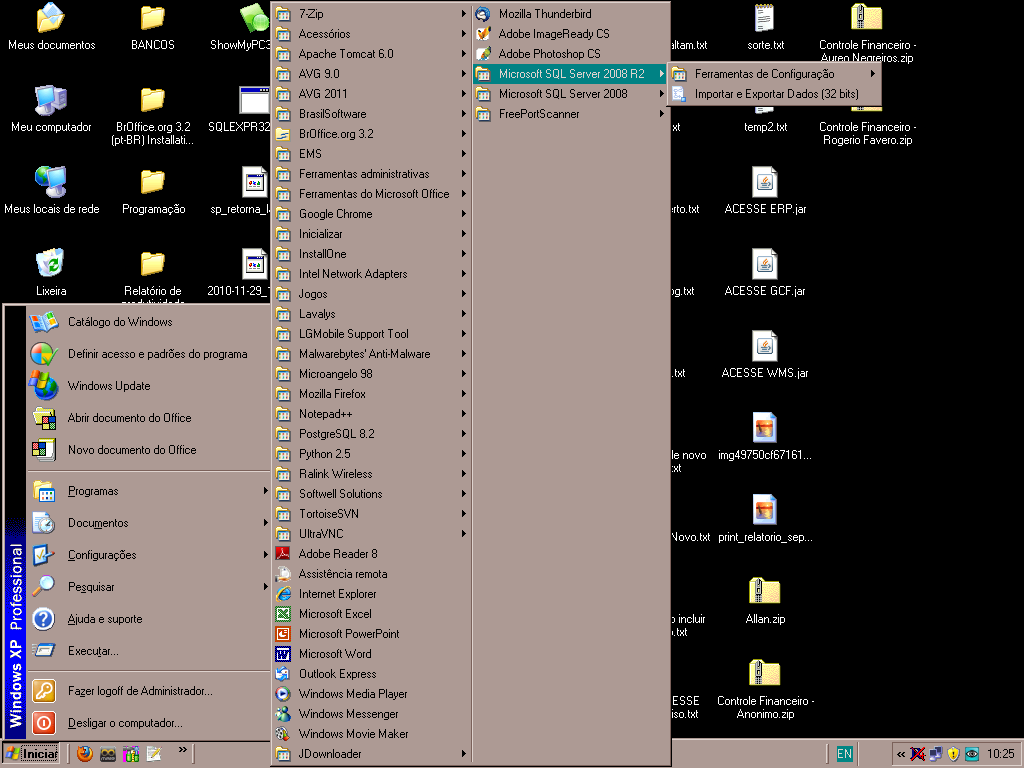Open Mozilla Thunderbird from the programs menu

(x=571, y=14)
